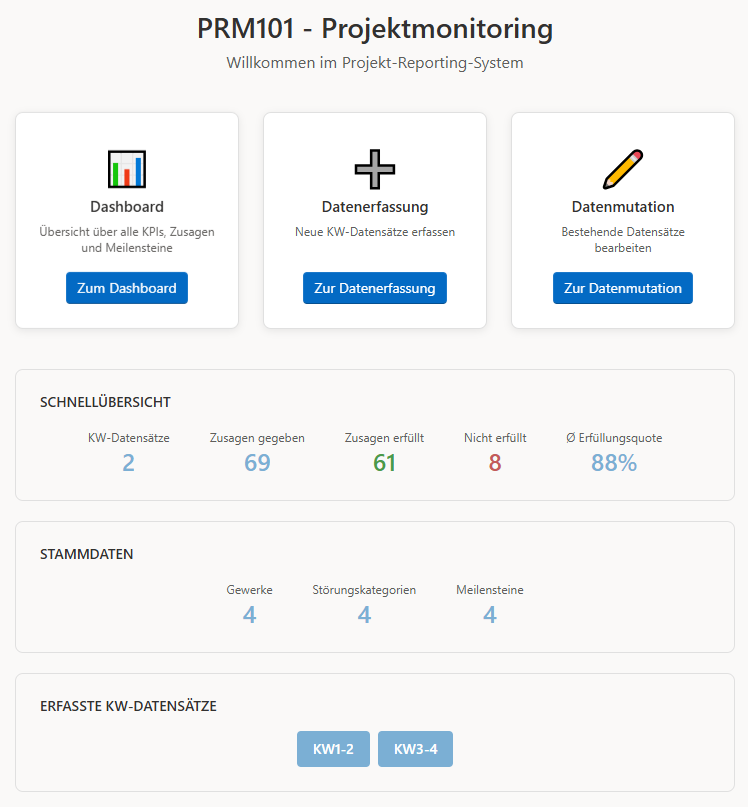Click the Ø Erfüllungsquote label
The width and height of the screenshot is (748, 807).
(x=614, y=438)
